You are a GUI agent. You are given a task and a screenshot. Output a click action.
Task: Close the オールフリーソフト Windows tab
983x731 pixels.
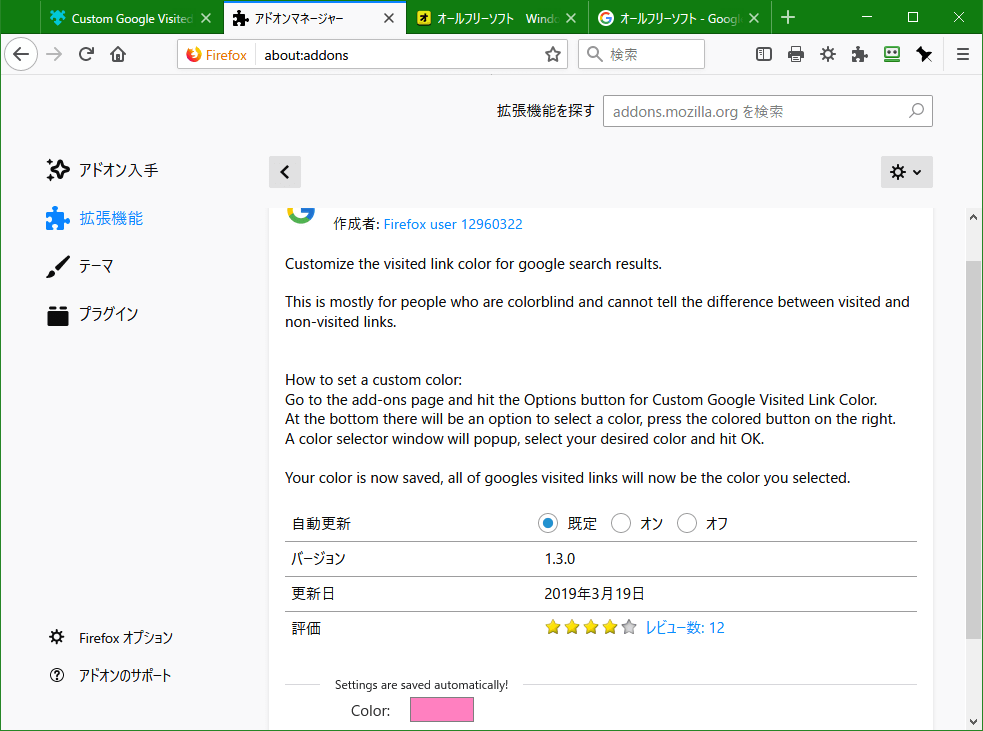pos(570,18)
